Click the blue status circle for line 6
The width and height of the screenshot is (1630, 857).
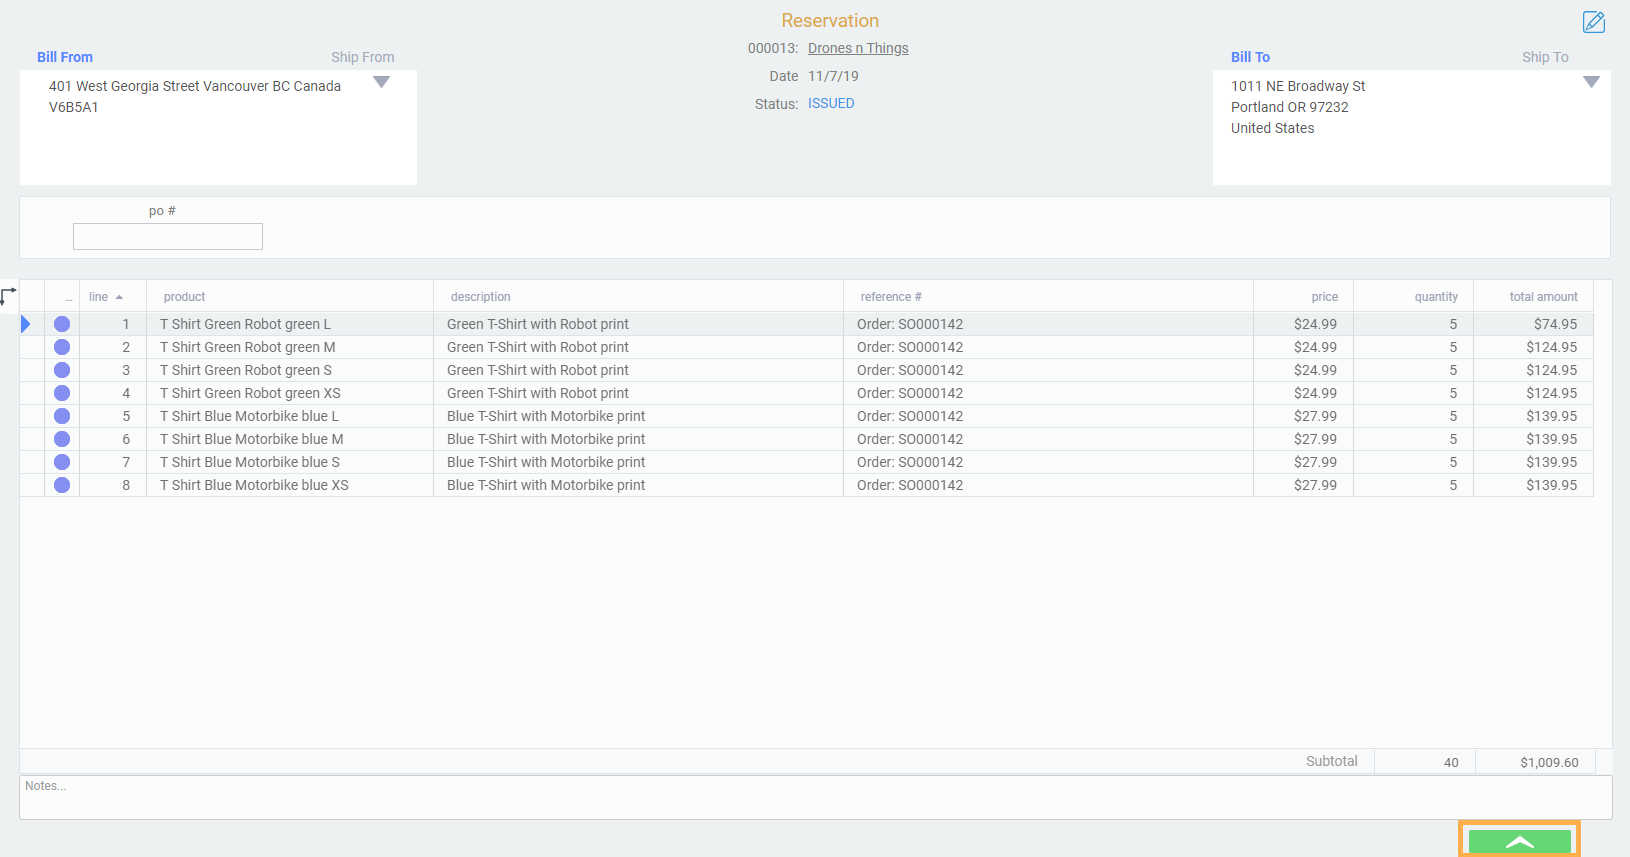point(62,439)
